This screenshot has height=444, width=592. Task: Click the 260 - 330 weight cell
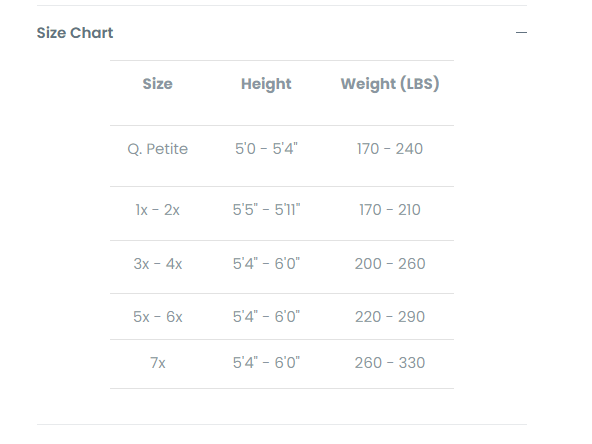[390, 363]
